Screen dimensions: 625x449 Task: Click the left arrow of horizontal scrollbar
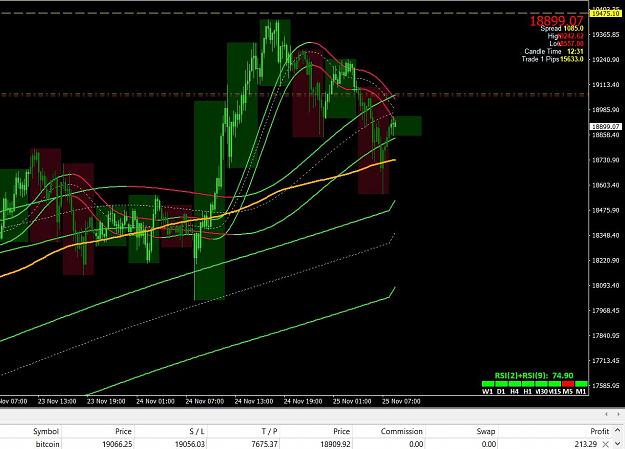(606, 414)
